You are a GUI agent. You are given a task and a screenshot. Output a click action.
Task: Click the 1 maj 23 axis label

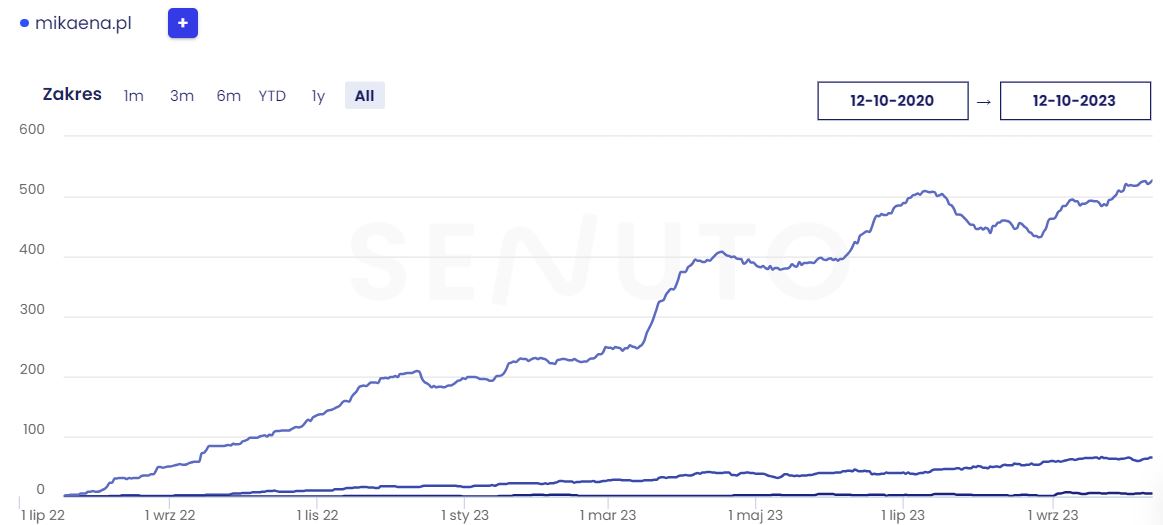[755, 515]
